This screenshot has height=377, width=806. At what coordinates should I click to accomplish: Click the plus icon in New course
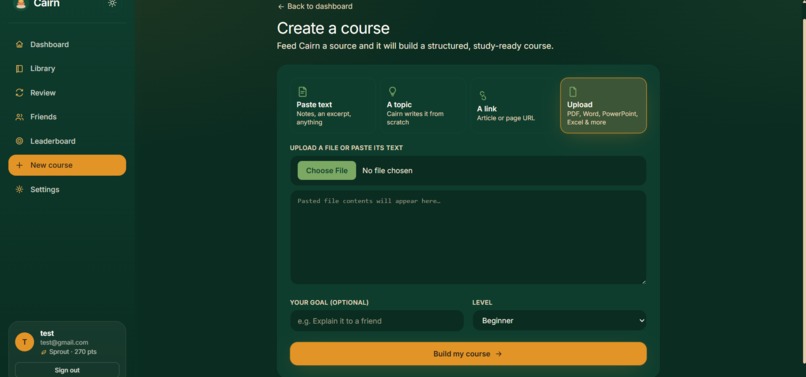(x=20, y=165)
